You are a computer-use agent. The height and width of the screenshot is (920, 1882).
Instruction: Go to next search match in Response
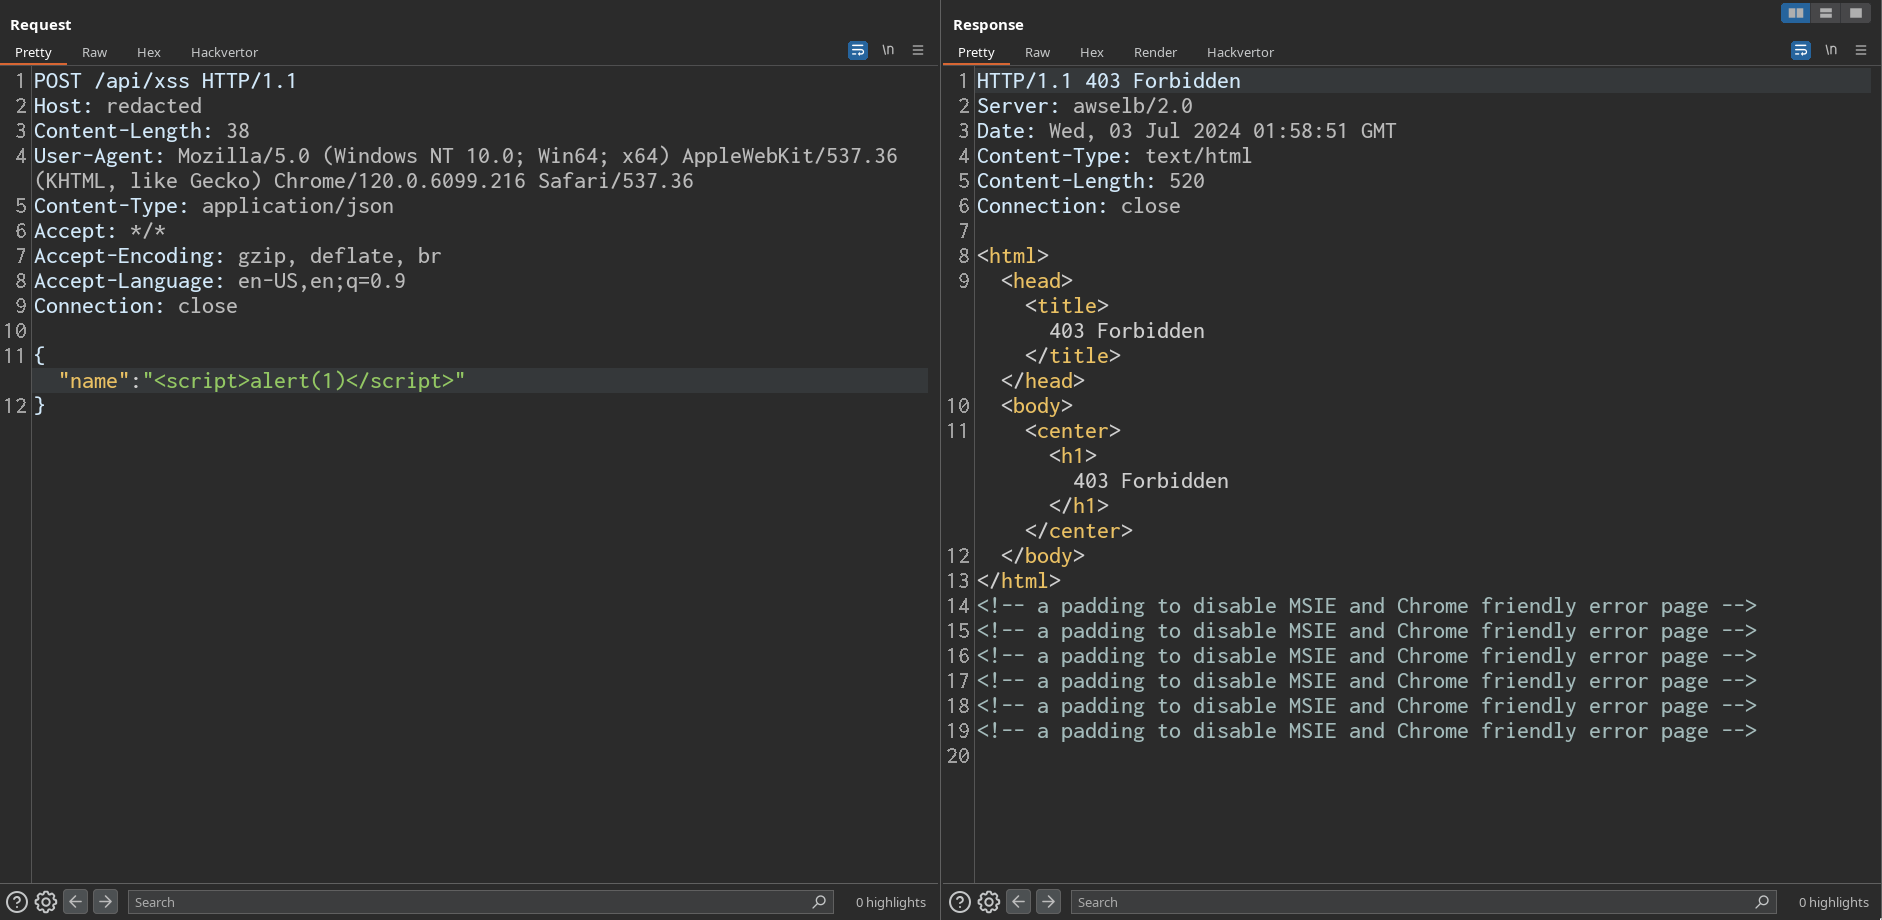(x=1048, y=902)
